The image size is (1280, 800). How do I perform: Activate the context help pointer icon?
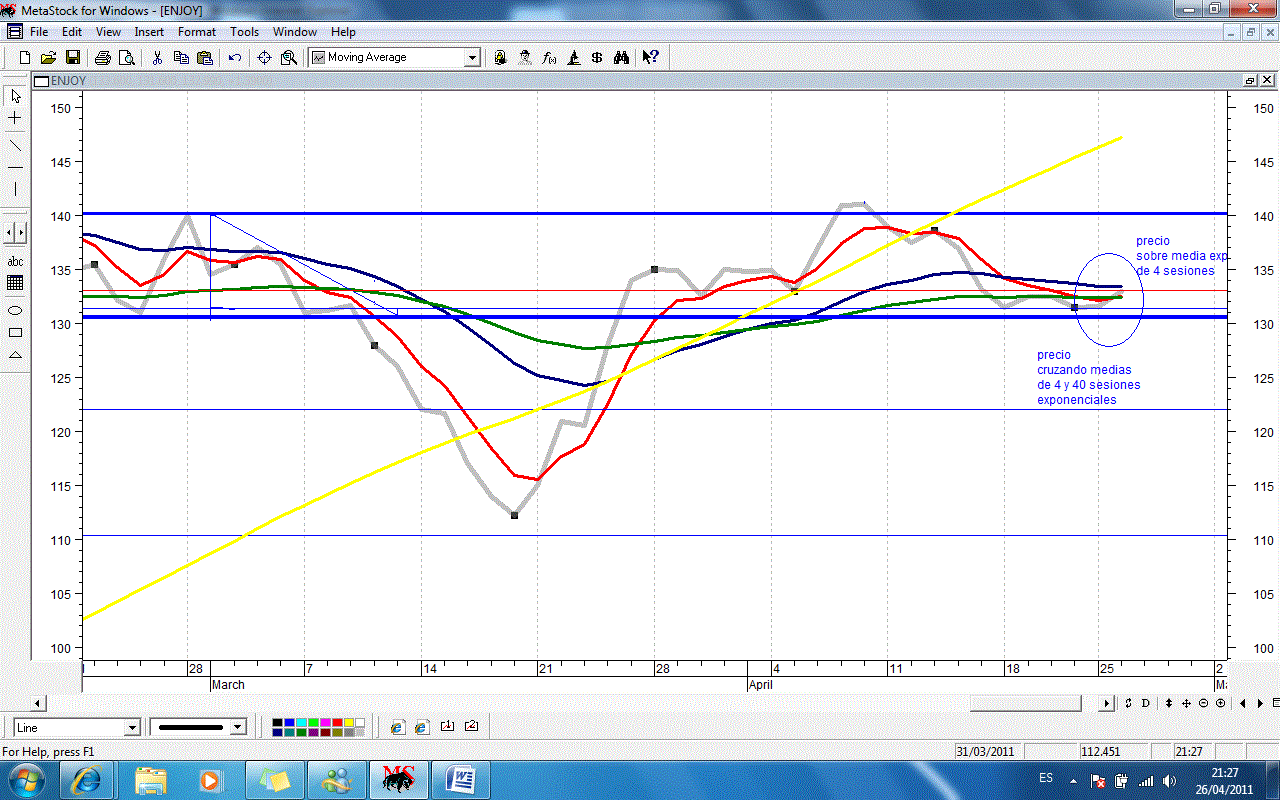tap(650, 58)
